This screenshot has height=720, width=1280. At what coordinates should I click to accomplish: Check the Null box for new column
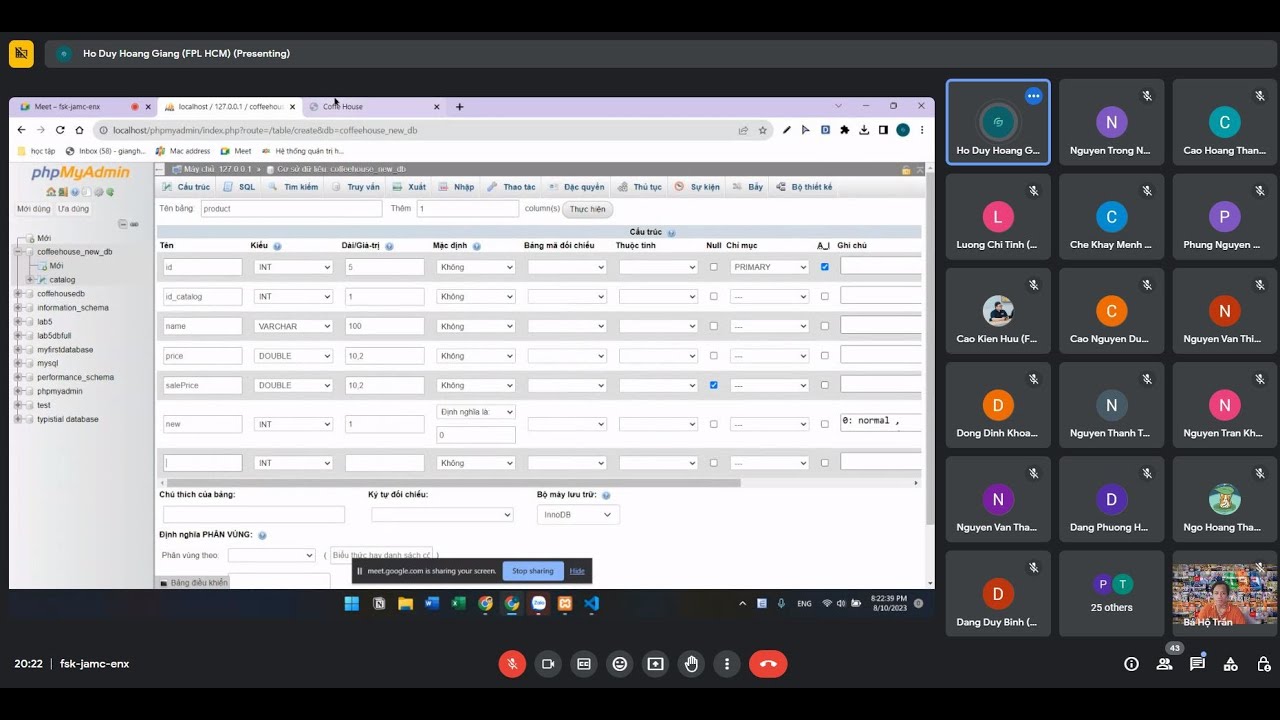pyautogui.click(x=713, y=424)
